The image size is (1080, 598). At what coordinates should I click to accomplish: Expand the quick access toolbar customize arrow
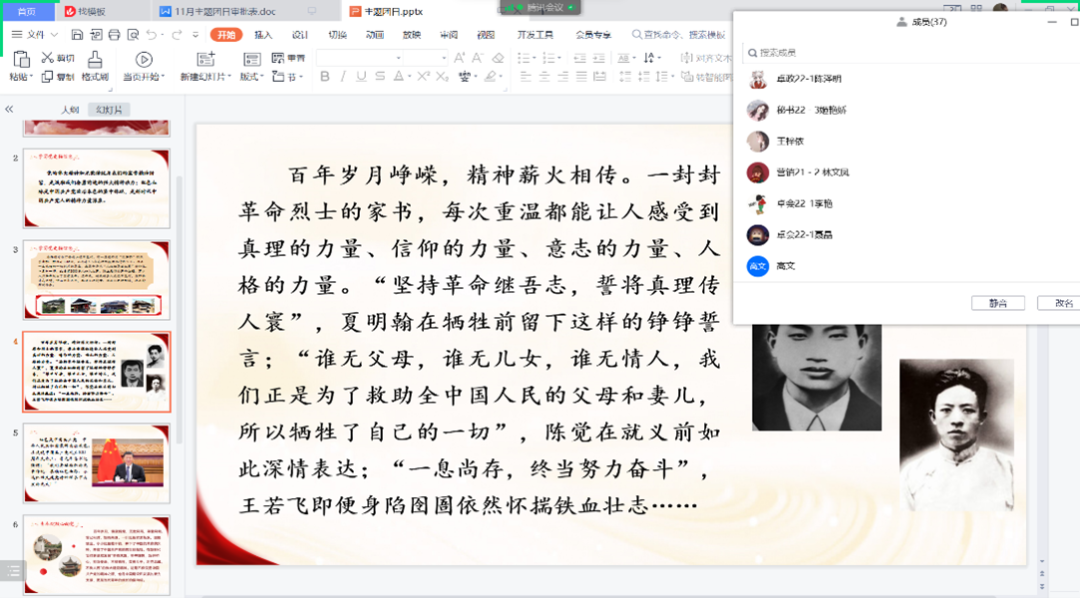(x=196, y=34)
